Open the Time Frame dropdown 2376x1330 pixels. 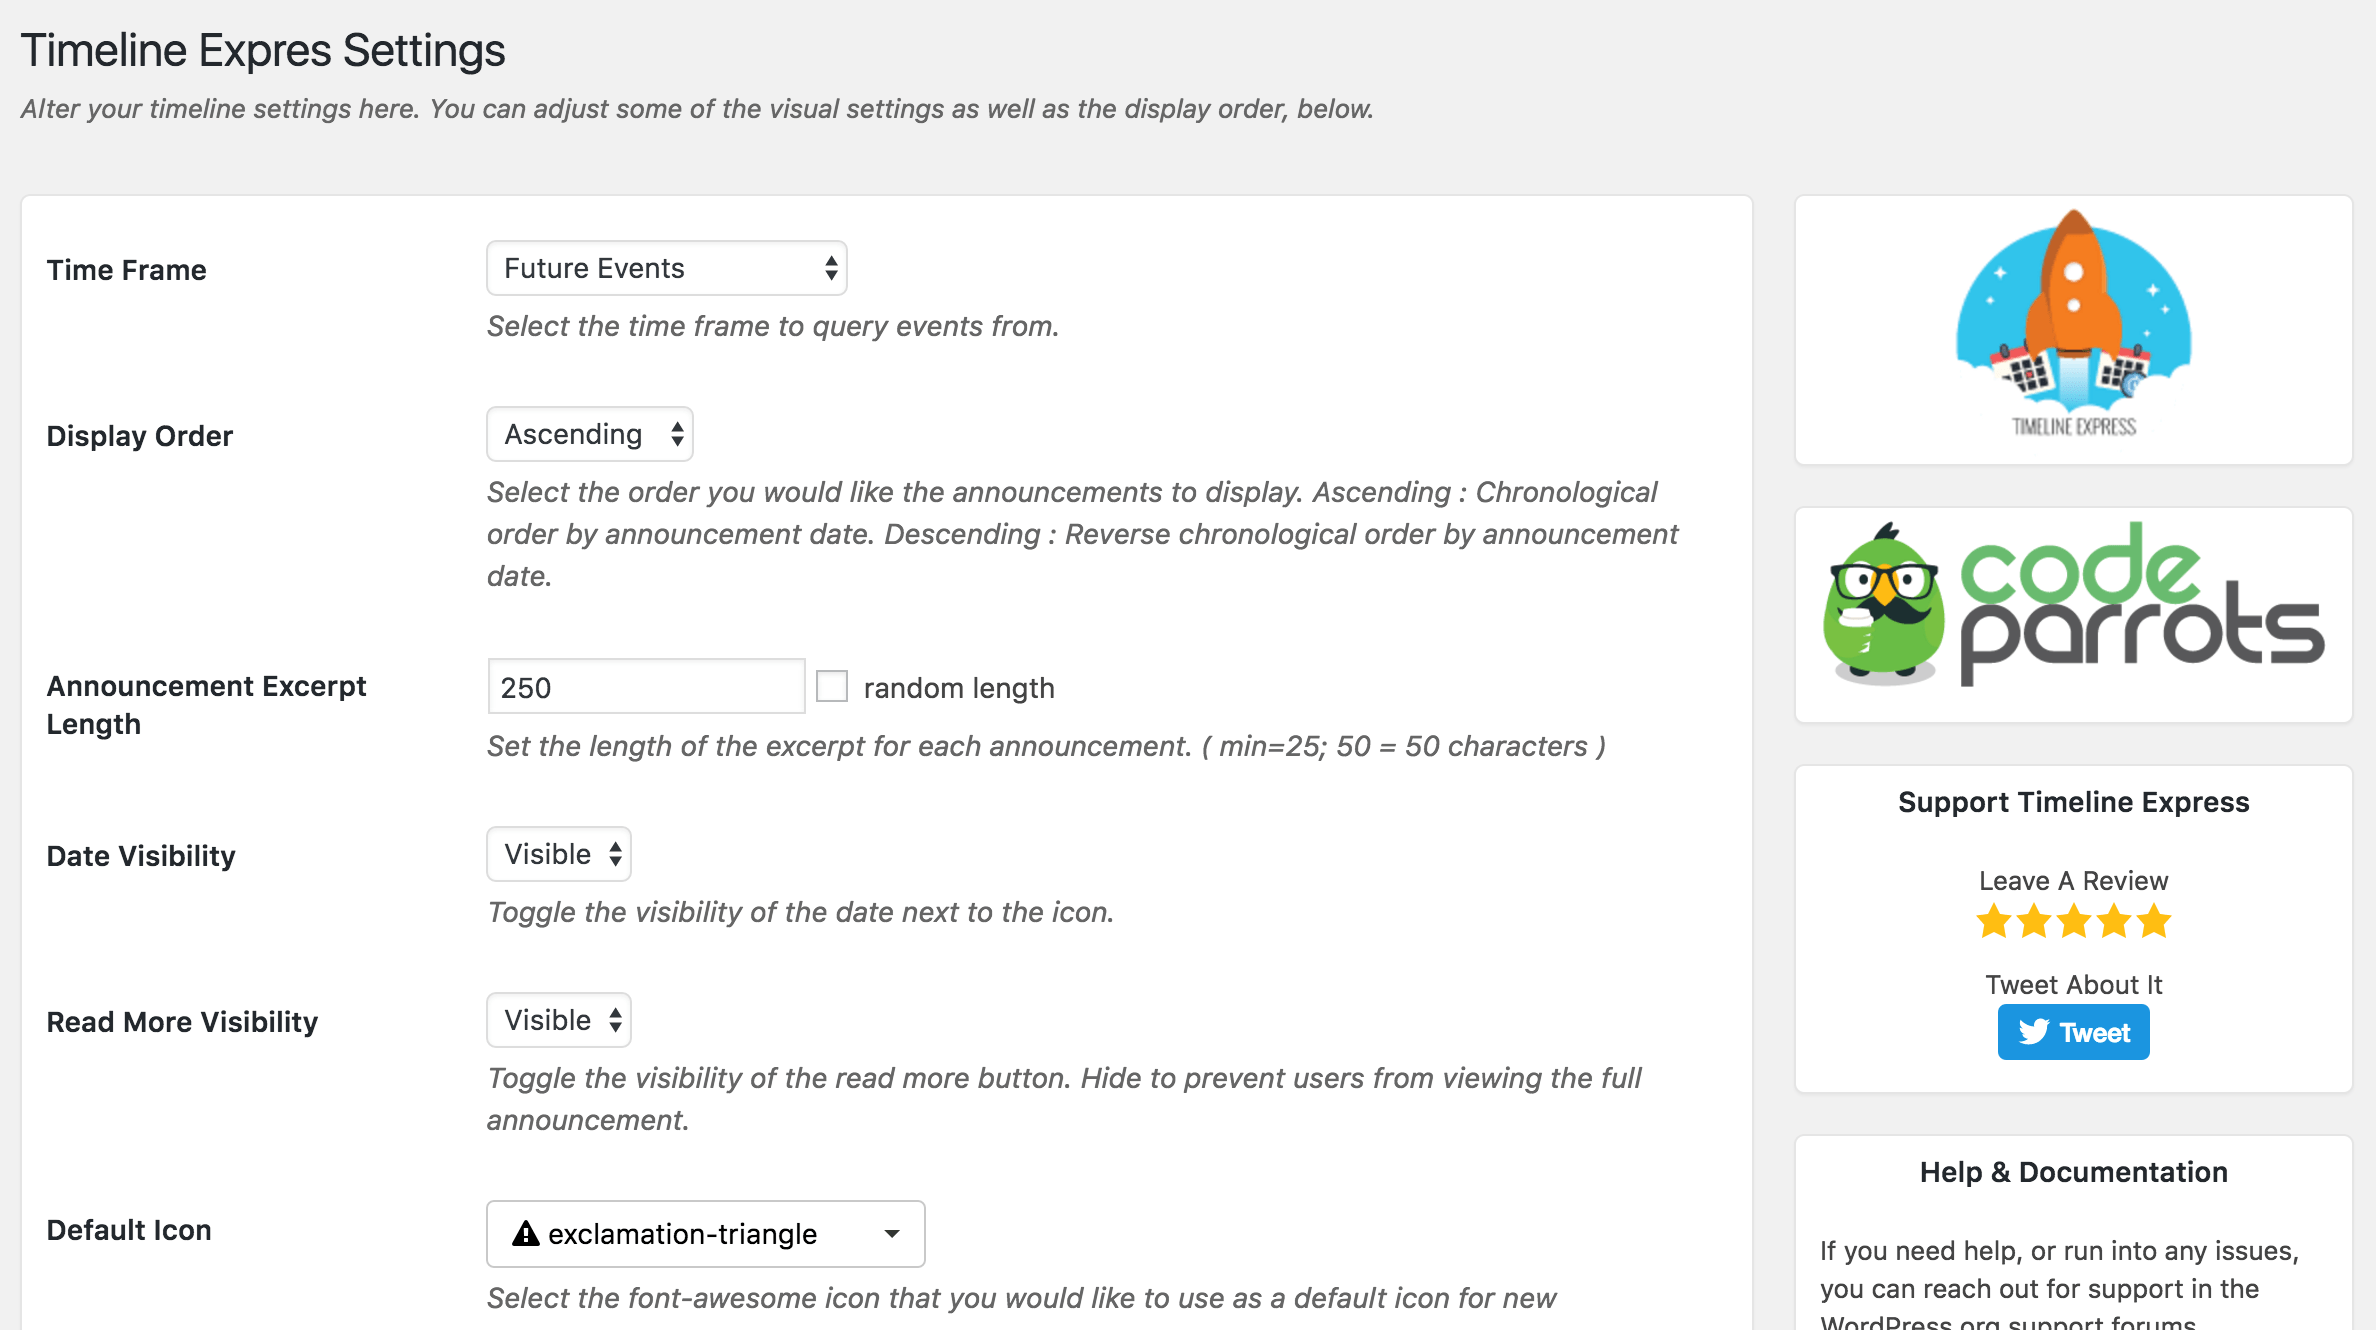tap(666, 268)
